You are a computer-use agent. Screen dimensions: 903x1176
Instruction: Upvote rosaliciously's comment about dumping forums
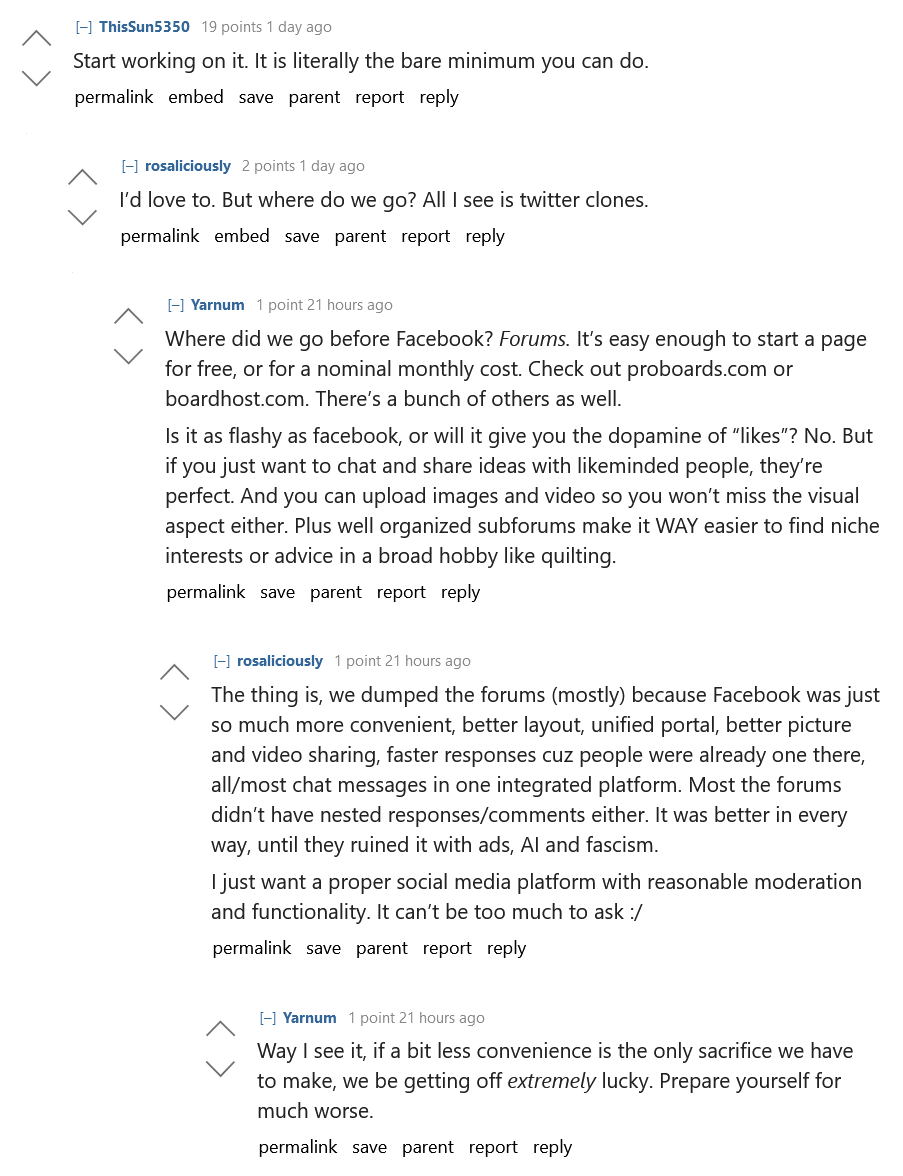pyautogui.click(x=174, y=673)
